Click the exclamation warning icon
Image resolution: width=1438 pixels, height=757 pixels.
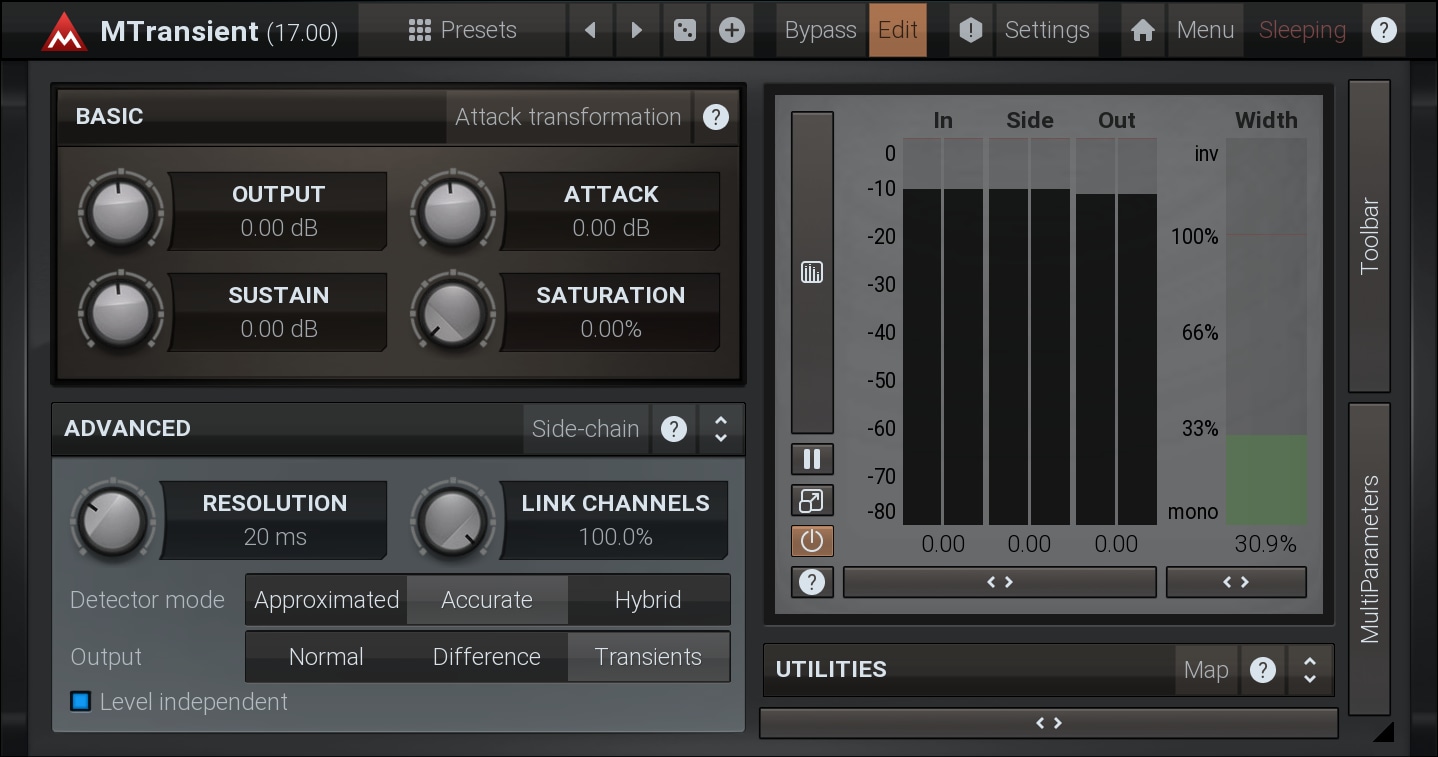970,30
